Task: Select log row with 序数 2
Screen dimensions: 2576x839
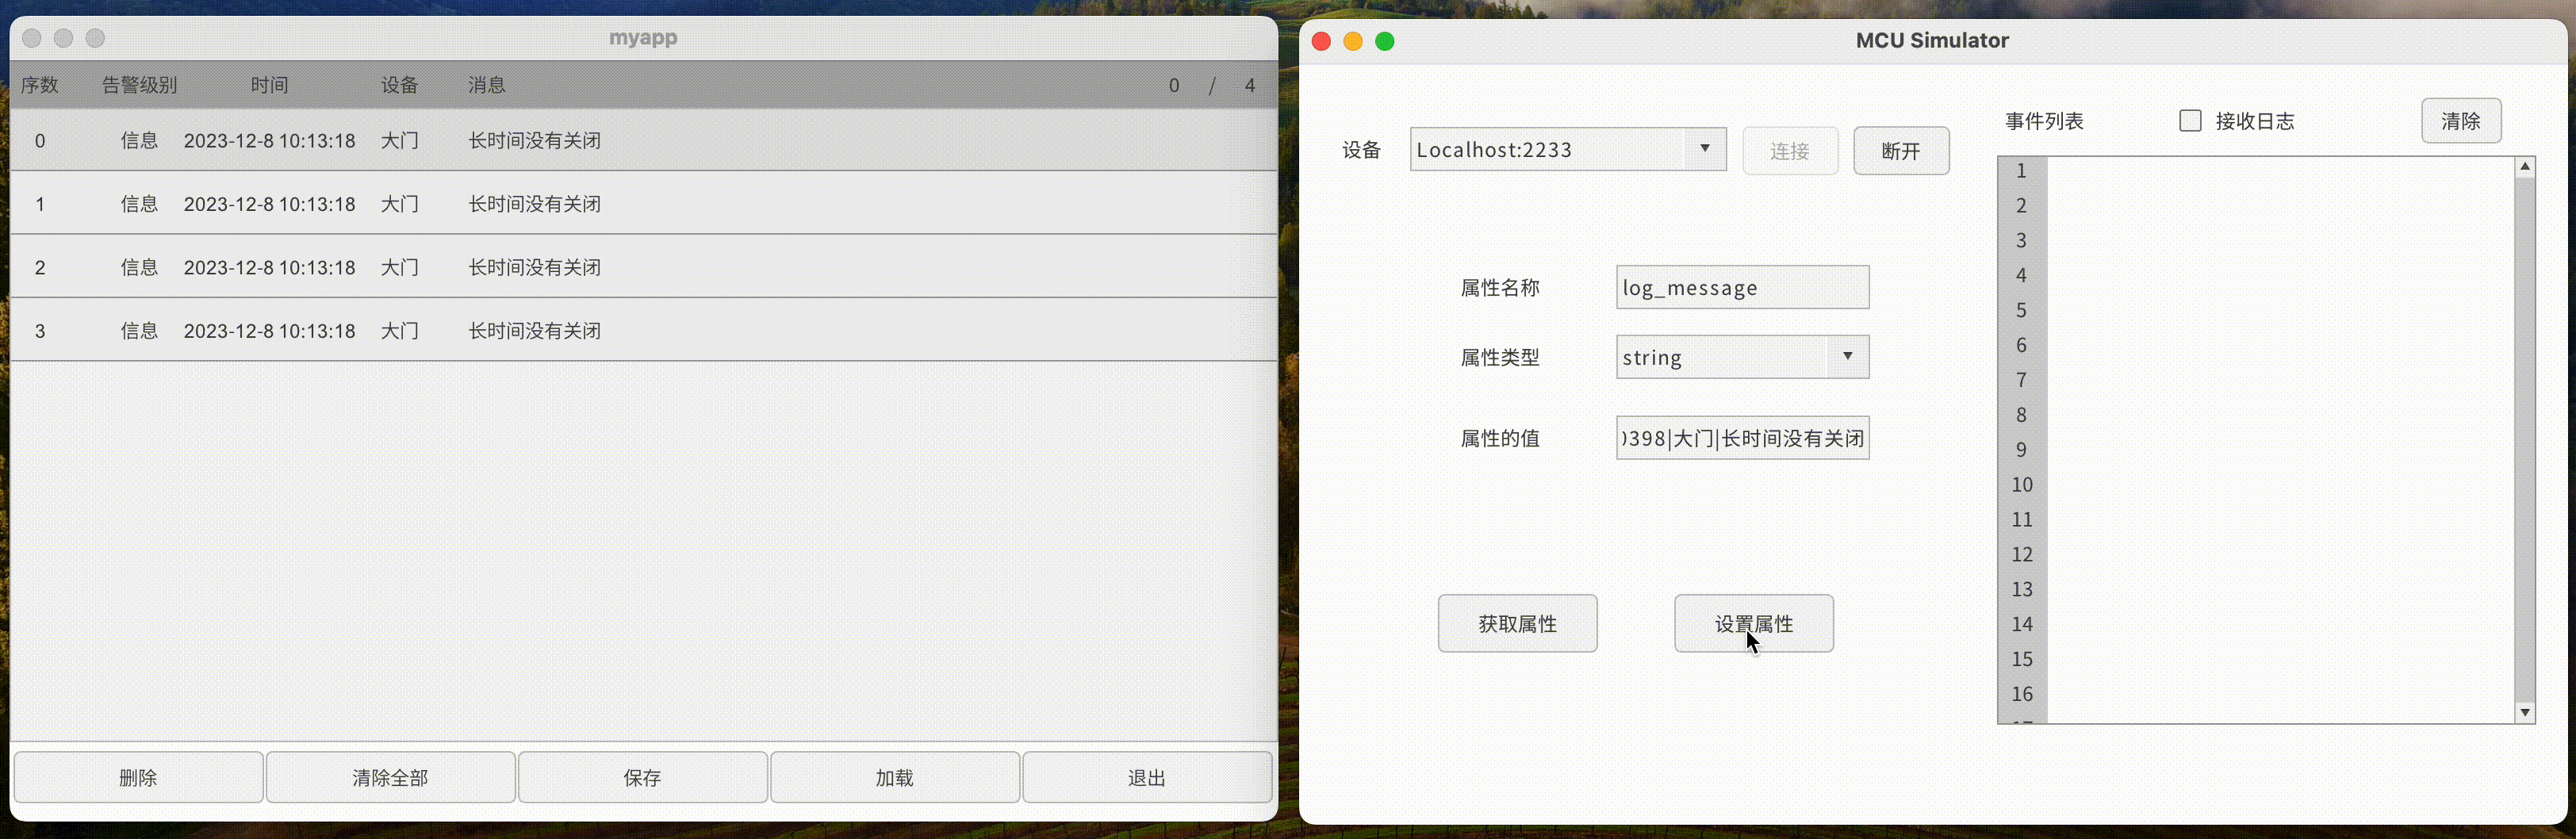Action: [x=643, y=267]
